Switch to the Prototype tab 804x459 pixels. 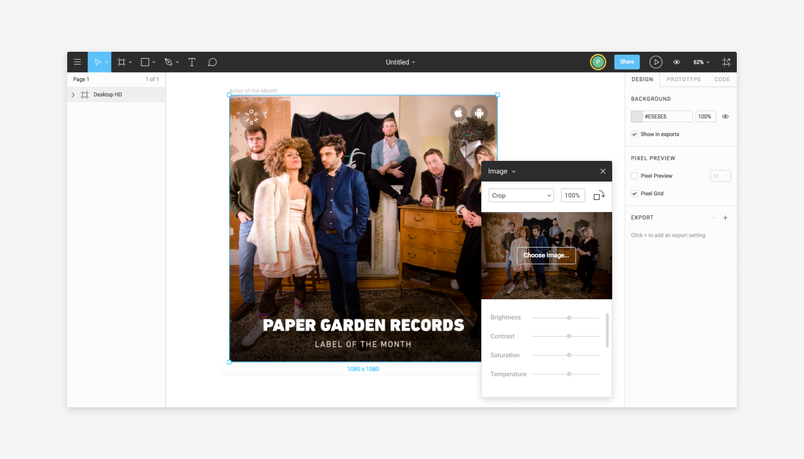coord(684,79)
